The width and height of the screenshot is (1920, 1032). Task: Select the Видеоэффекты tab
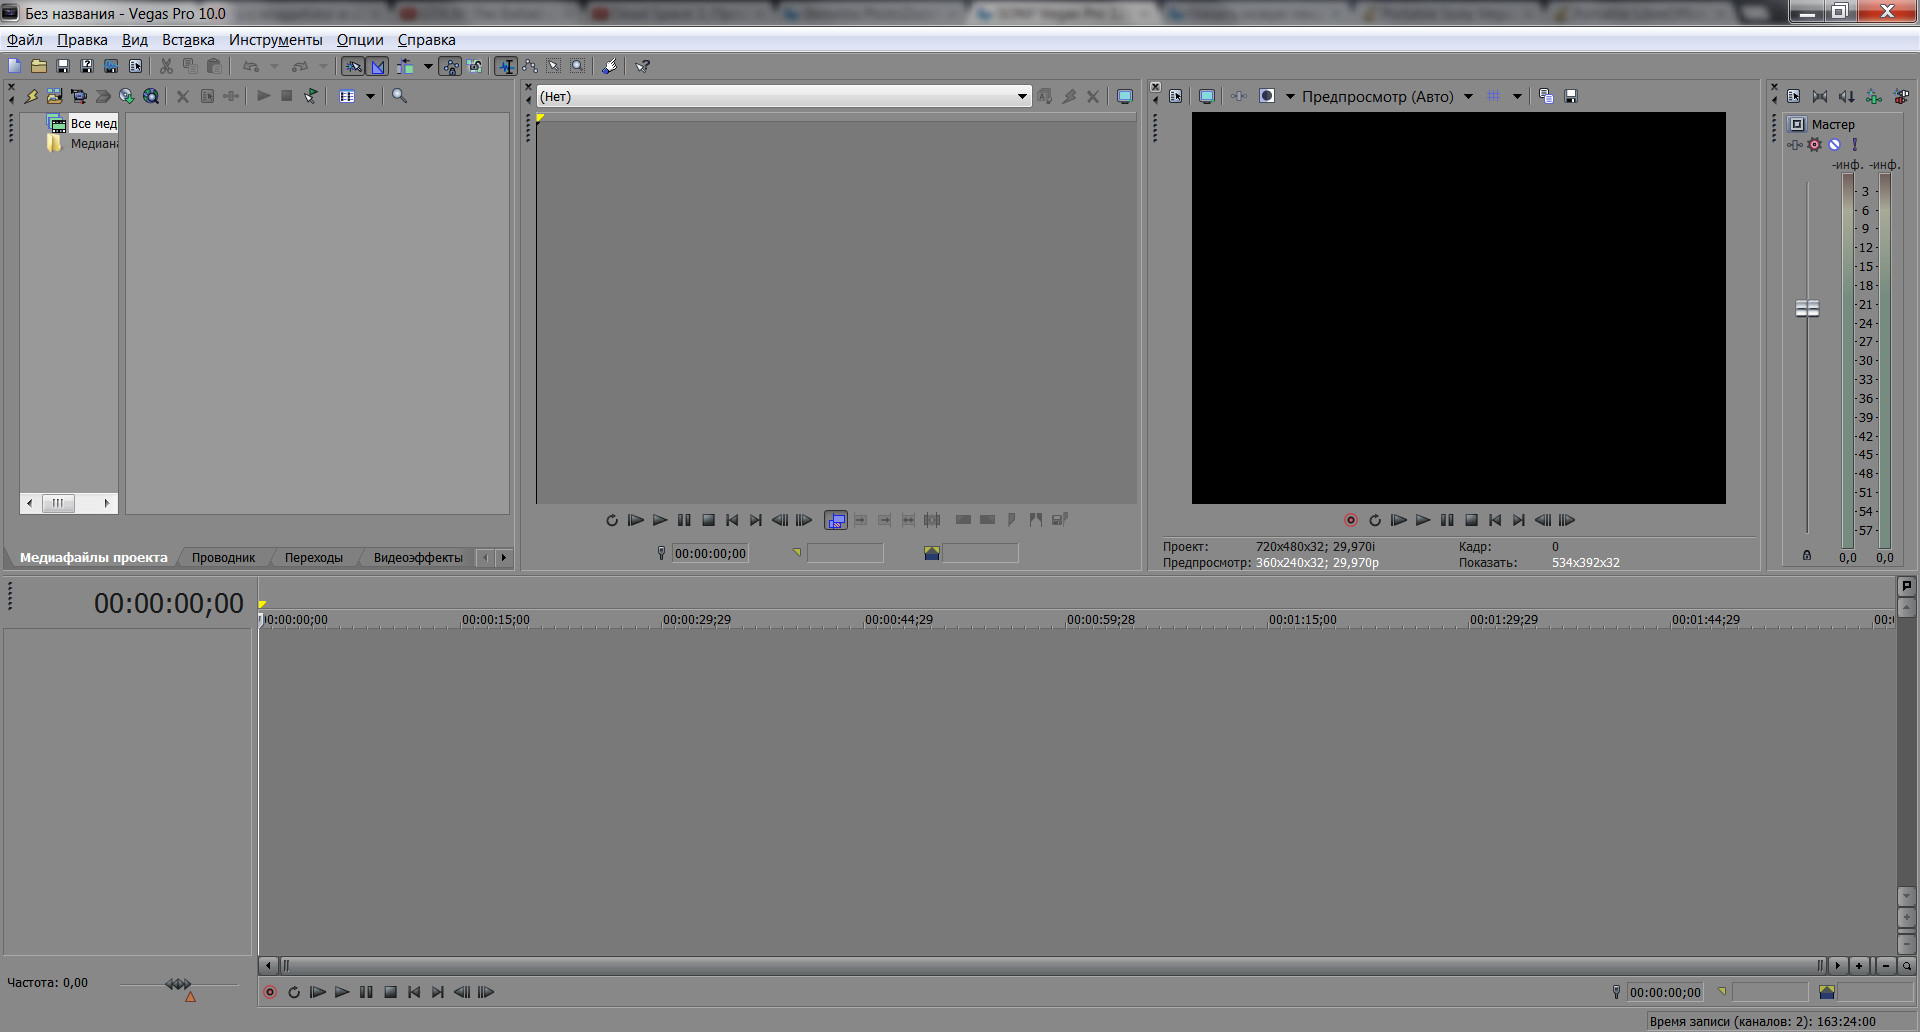(x=417, y=557)
